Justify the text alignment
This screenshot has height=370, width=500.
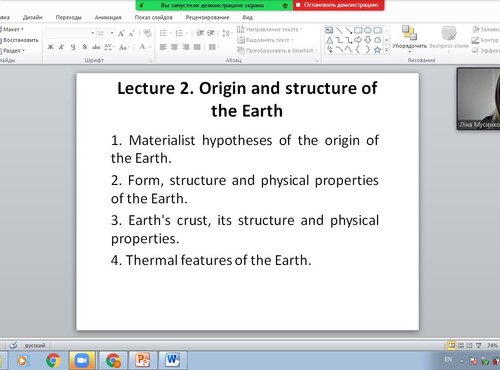[x=197, y=47]
